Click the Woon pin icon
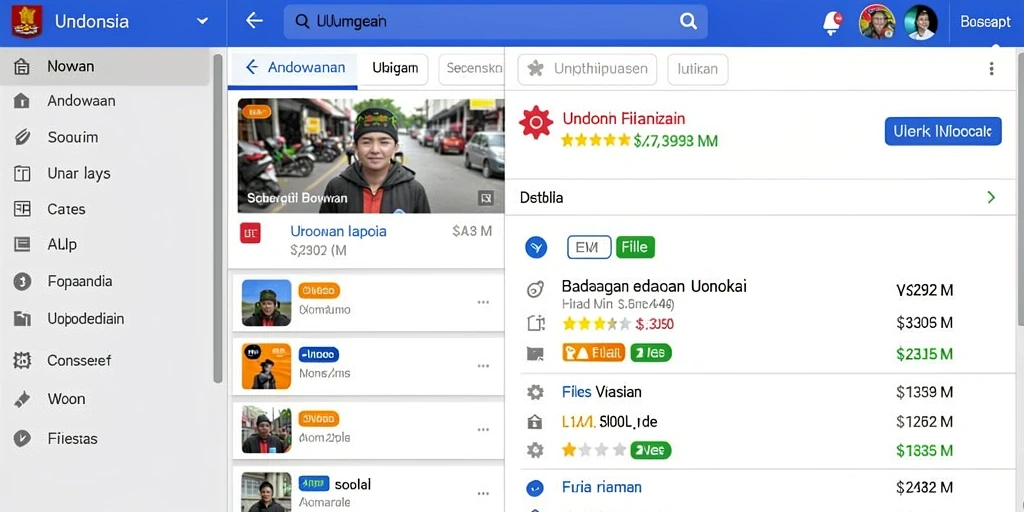This screenshot has width=1024, height=512. pos(22,399)
